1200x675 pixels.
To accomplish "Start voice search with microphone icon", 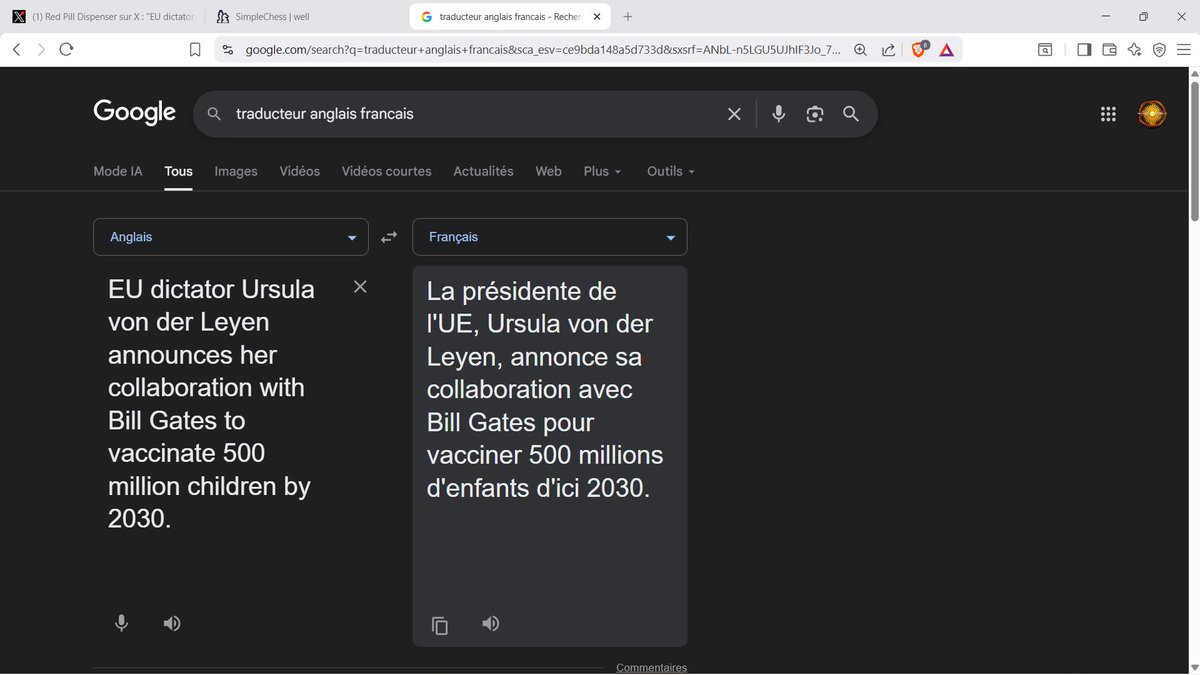I will (779, 114).
